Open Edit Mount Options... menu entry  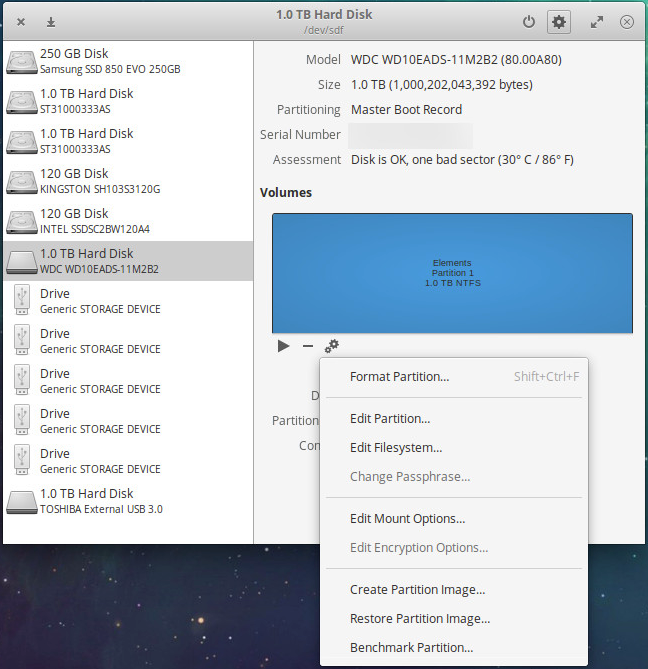click(x=454, y=519)
